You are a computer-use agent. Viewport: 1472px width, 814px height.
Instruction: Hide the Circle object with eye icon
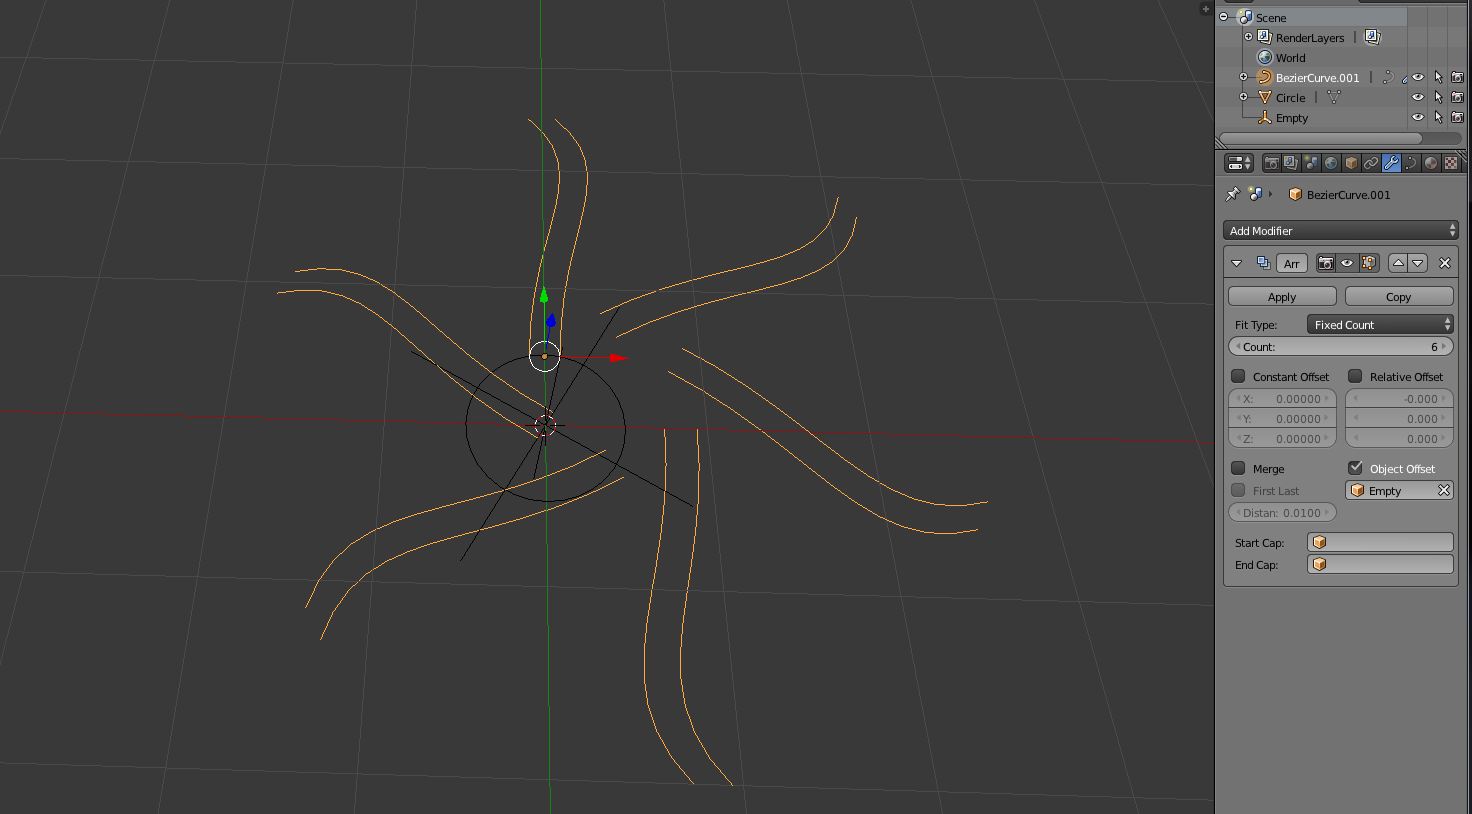[1418, 97]
